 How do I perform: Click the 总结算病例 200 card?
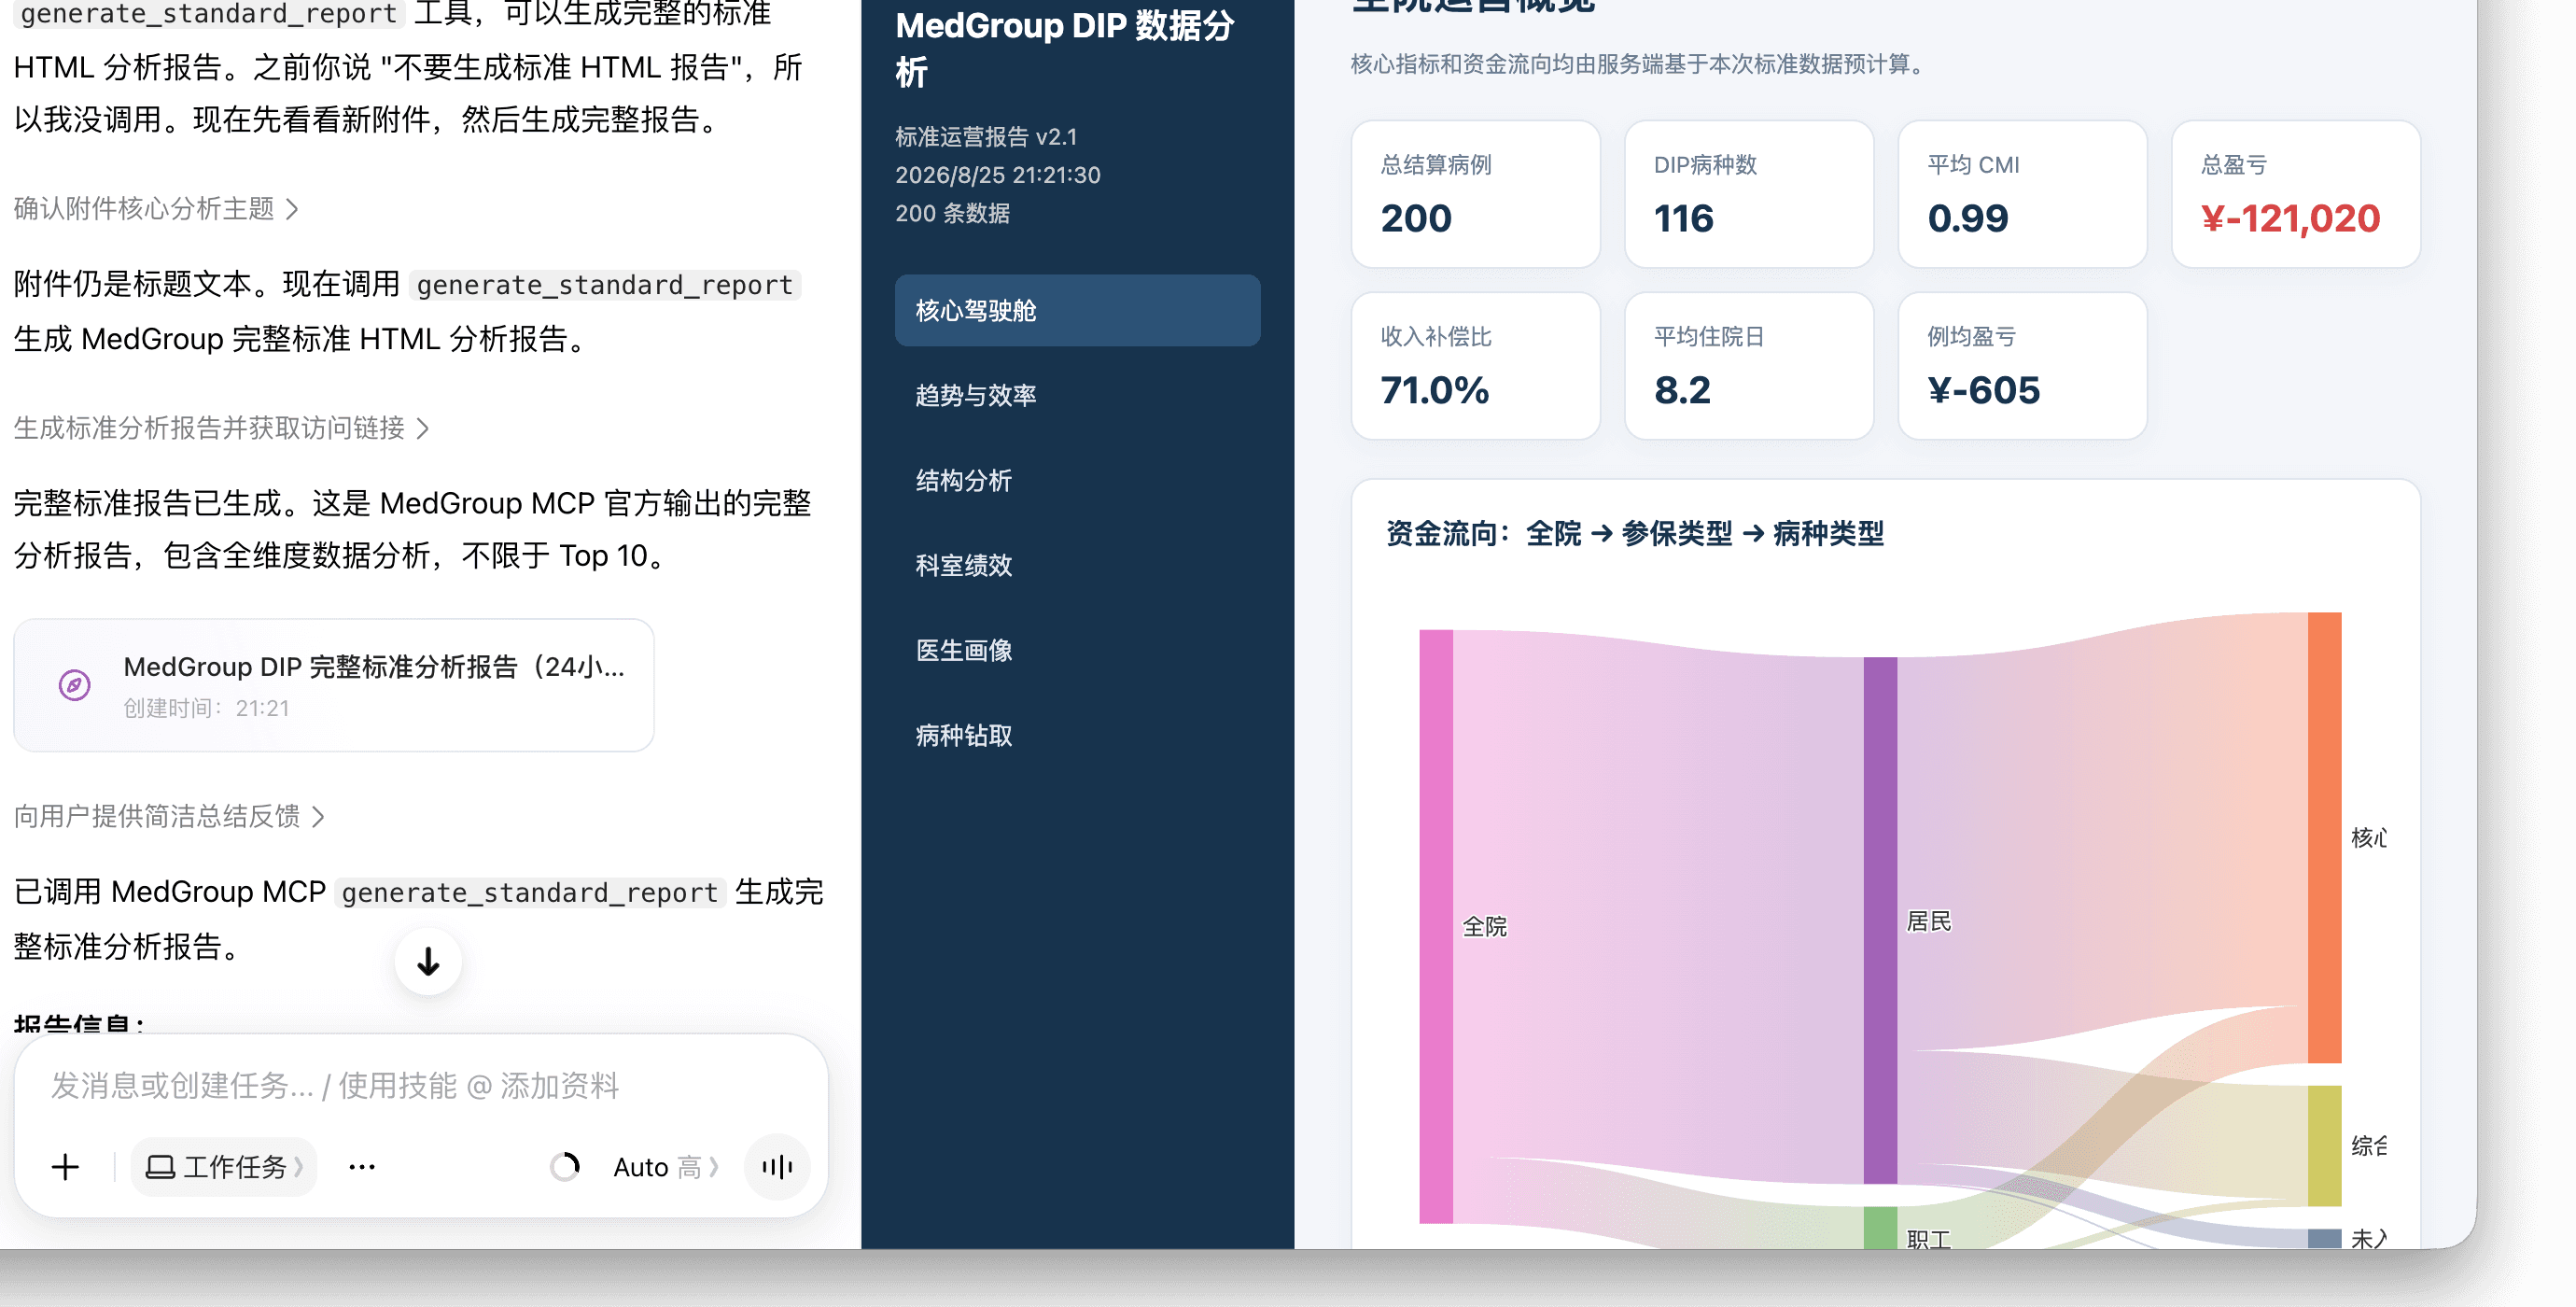point(1475,194)
